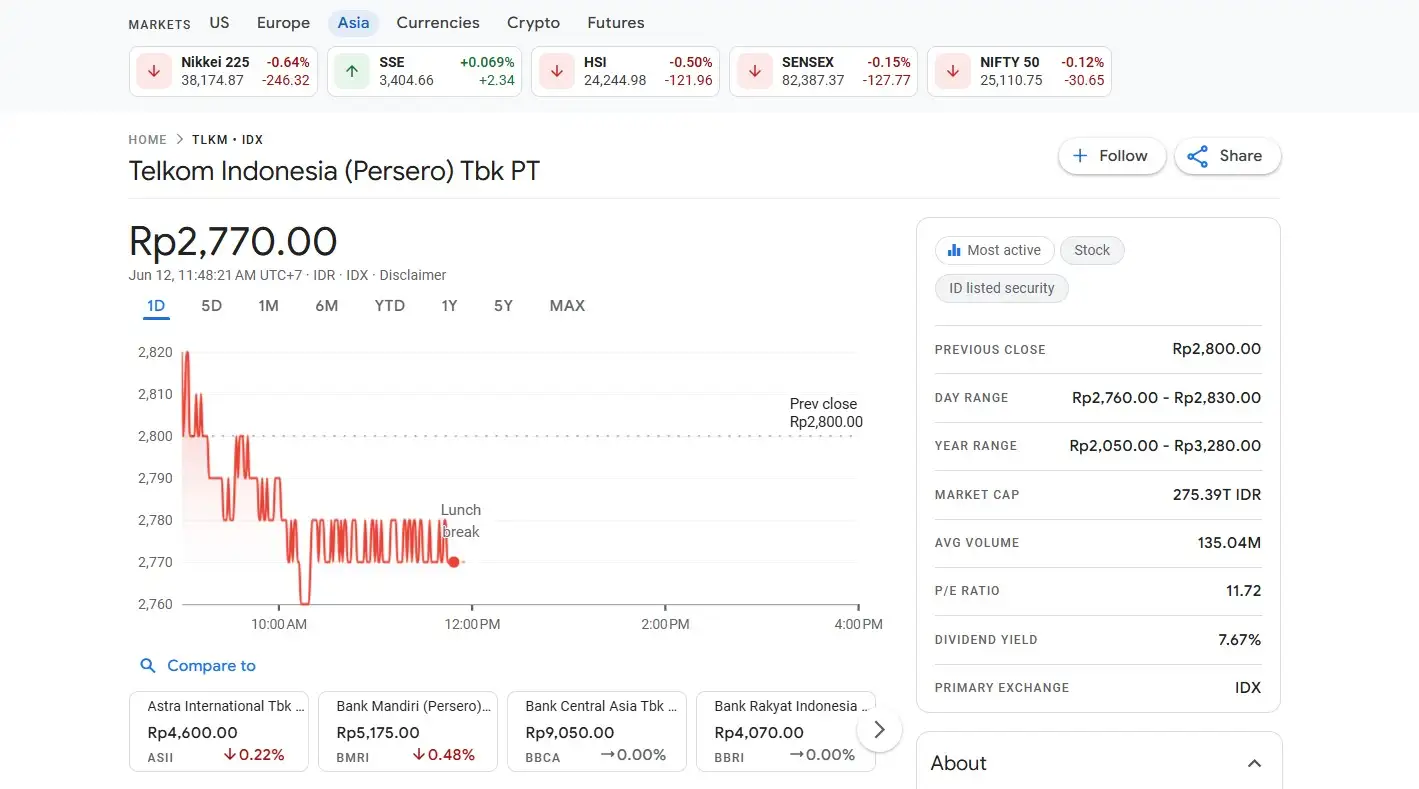The image size is (1419, 789).
Task: Click the NIFTY 50 down arrow icon
Action: tap(952, 72)
